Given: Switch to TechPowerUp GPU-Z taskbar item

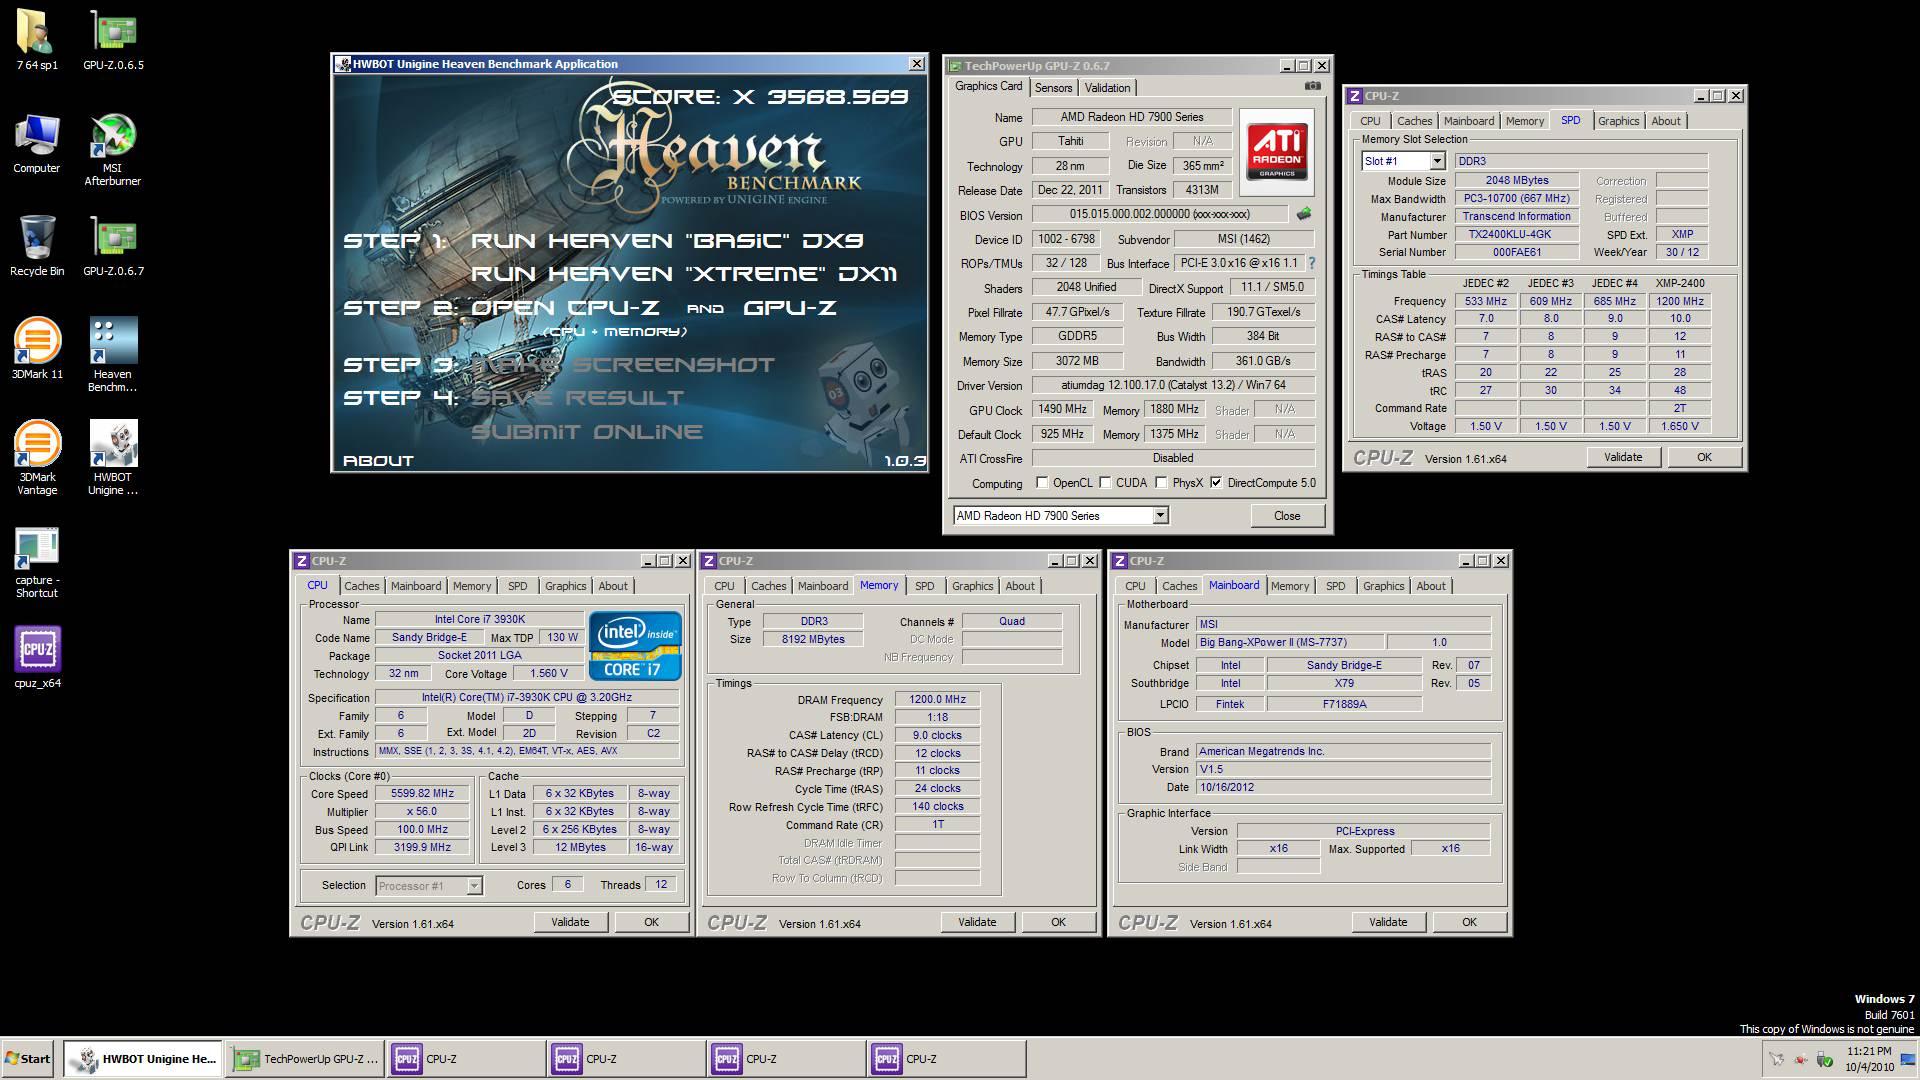Looking at the screenshot, I should pyautogui.click(x=305, y=1059).
